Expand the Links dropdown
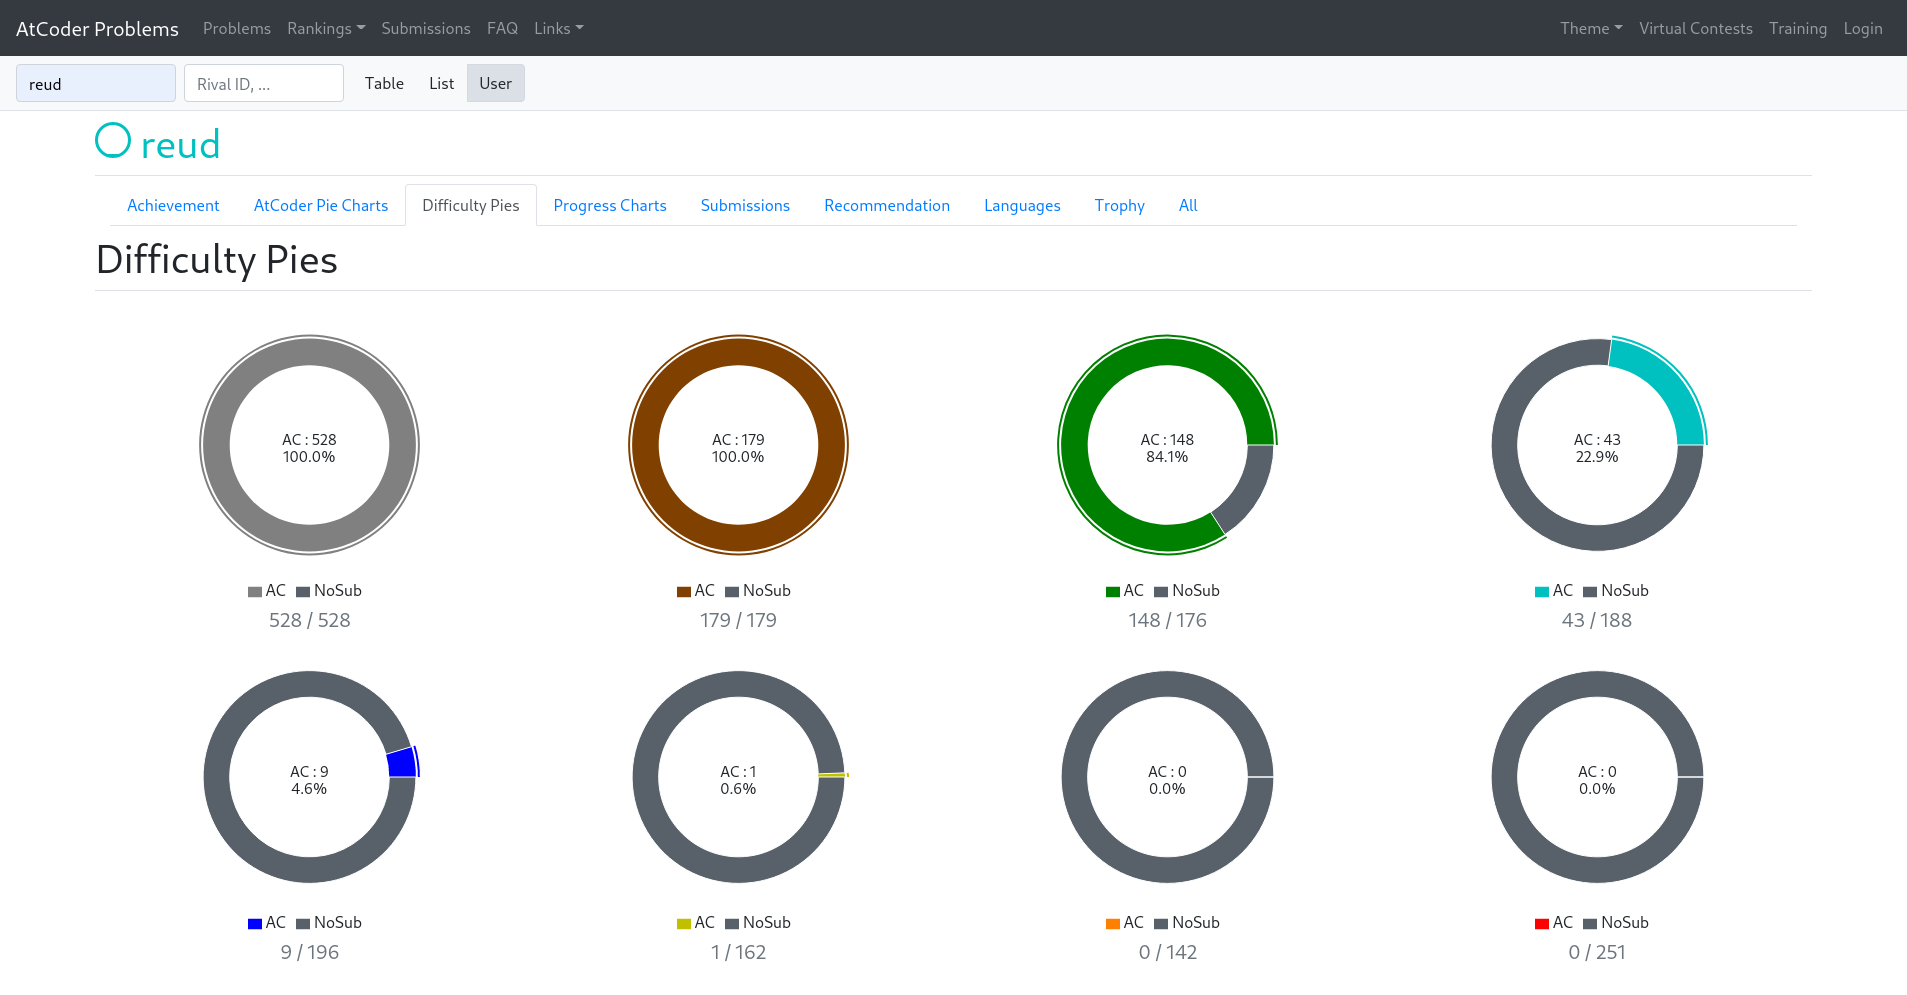This screenshot has height=995, width=1907. click(558, 28)
